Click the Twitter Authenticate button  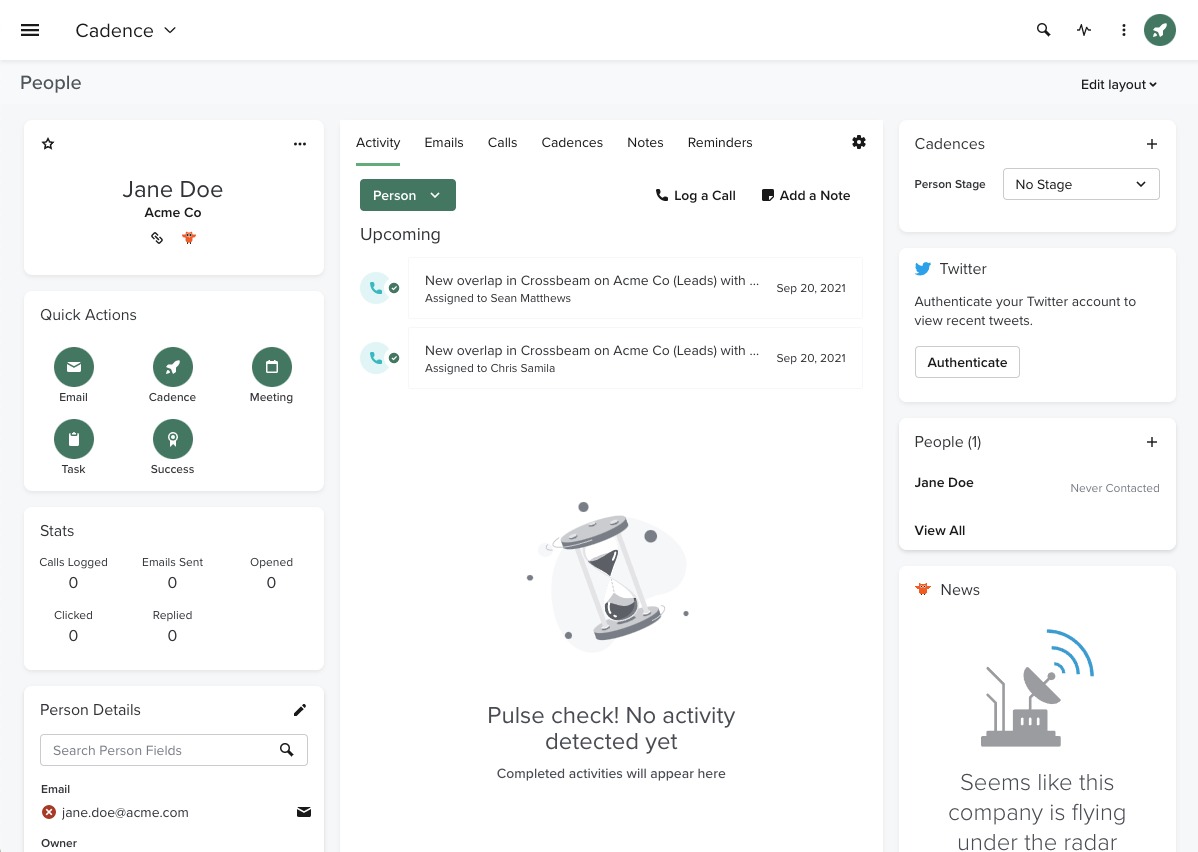pos(966,362)
